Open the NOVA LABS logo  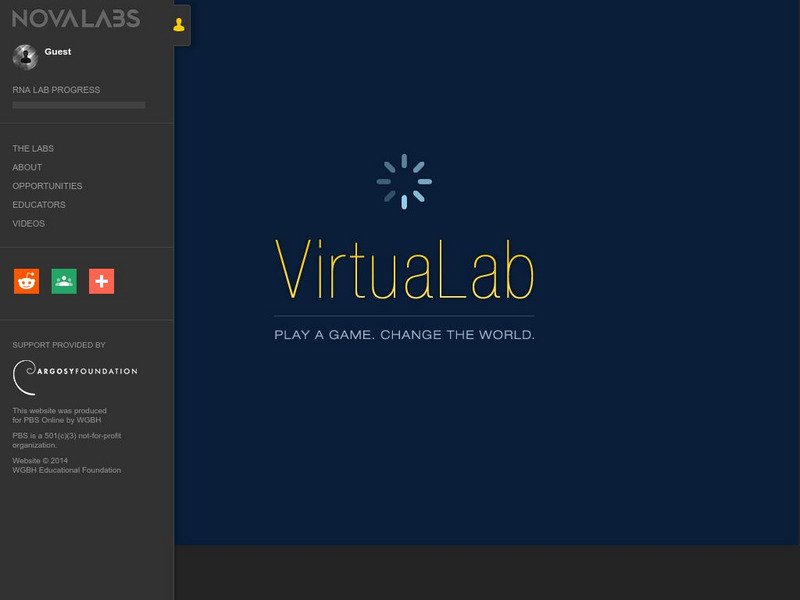(76, 19)
